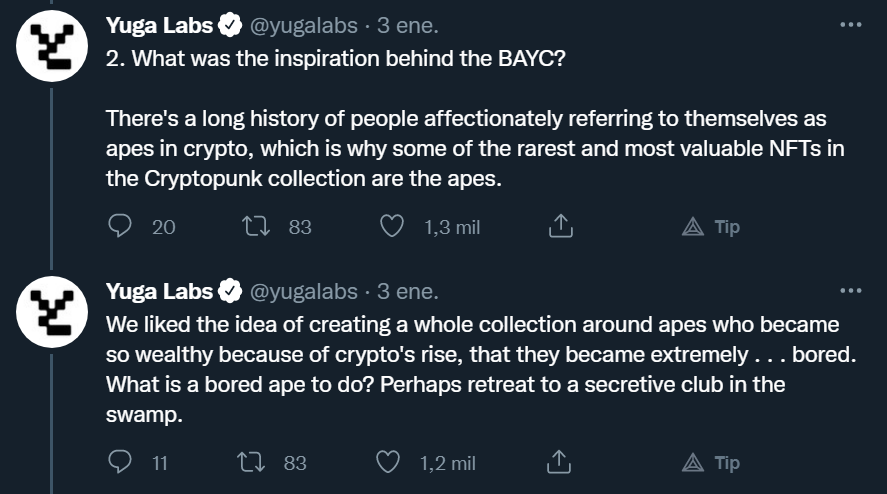Open more options on second tweet
887x494 pixels.
point(851,291)
